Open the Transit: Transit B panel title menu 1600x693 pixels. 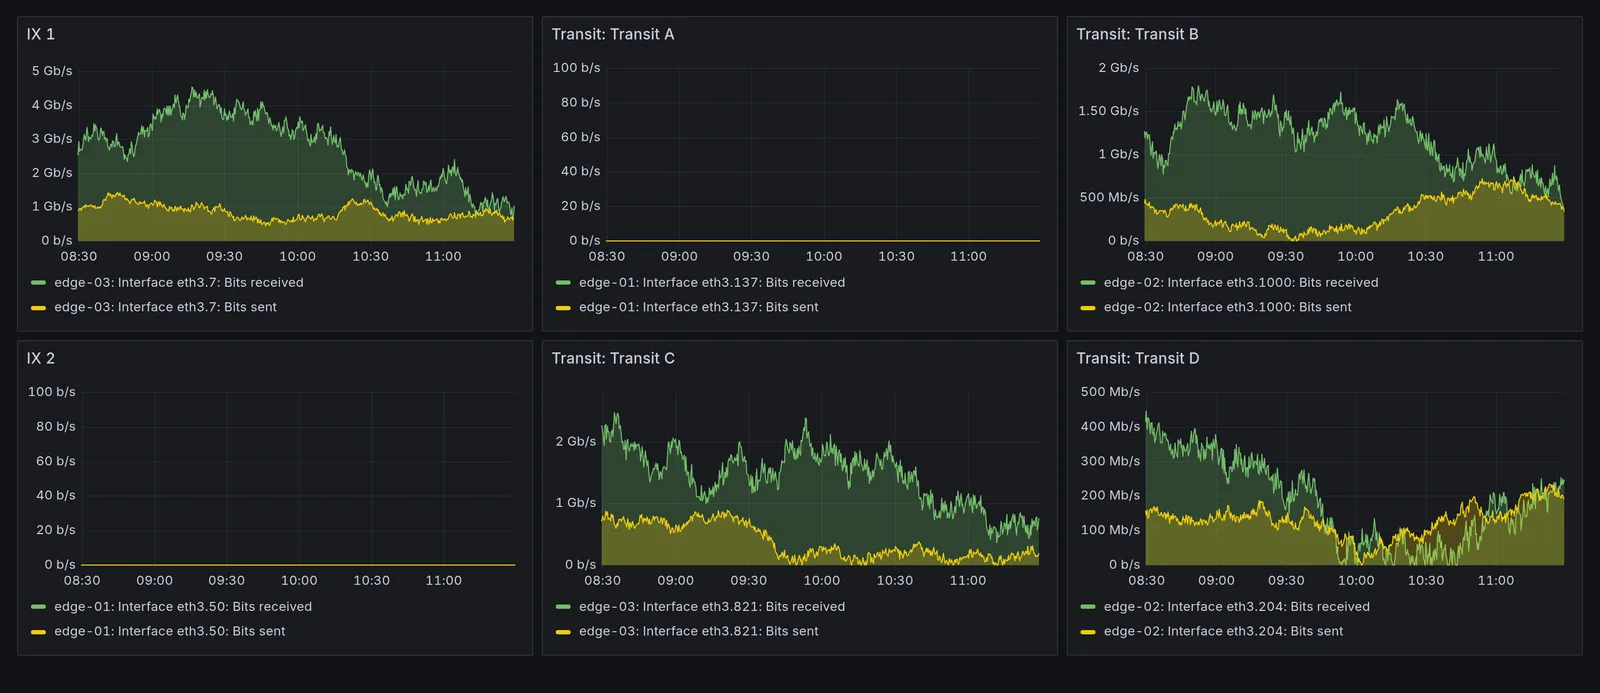pos(1137,34)
